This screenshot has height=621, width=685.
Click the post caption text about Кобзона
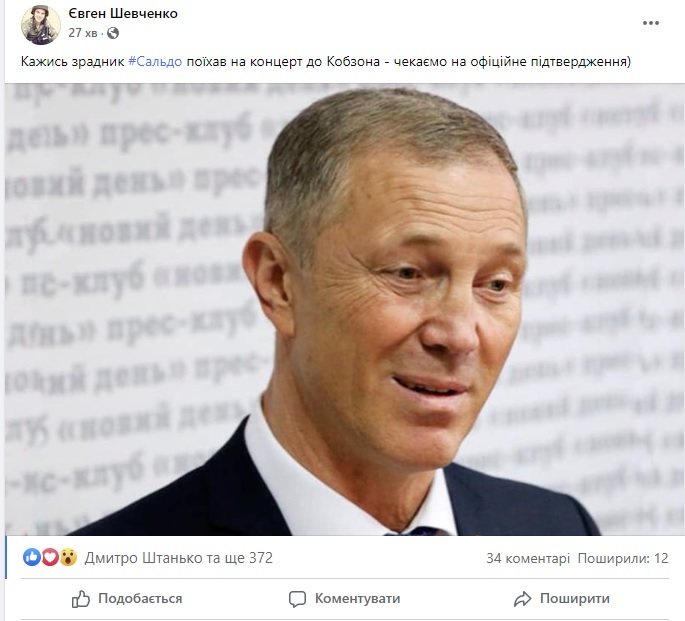pos(326,62)
